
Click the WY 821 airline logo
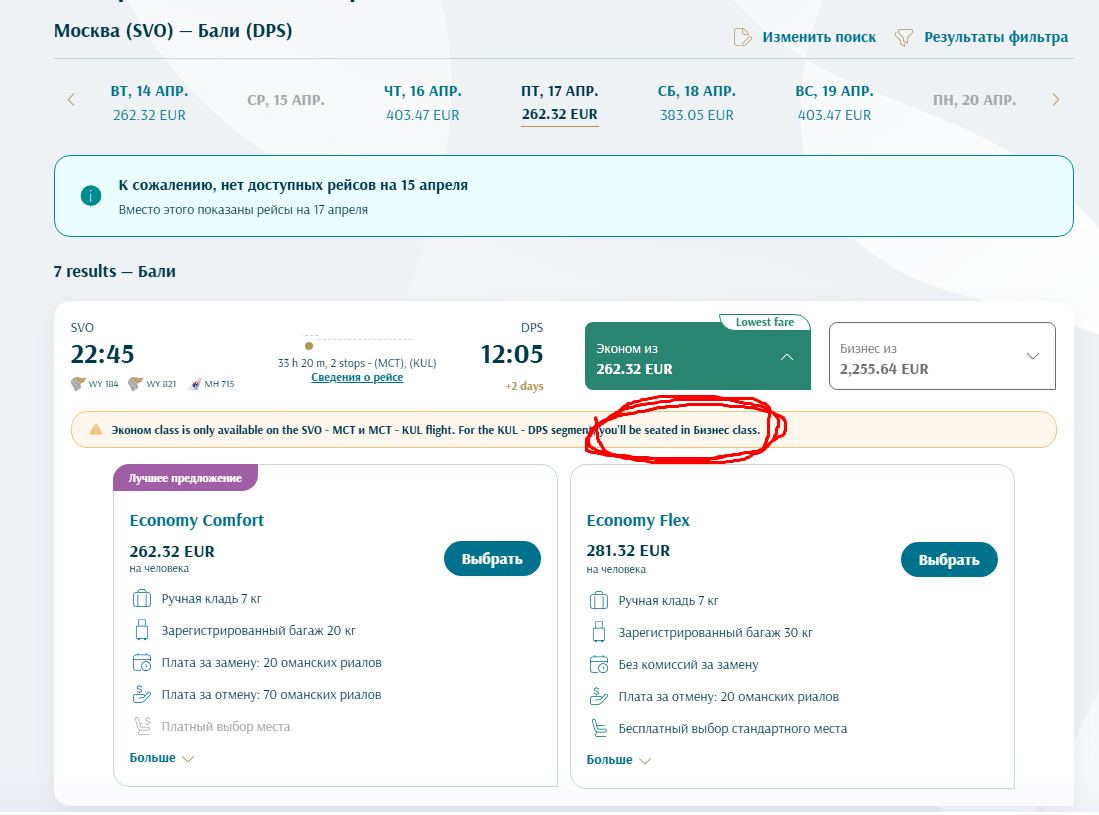pyautogui.click(x=136, y=383)
